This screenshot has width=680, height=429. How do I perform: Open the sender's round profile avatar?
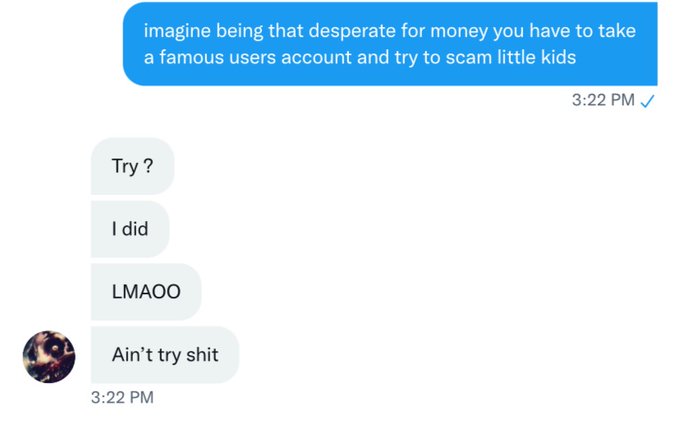pyautogui.click(x=49, y=357)
